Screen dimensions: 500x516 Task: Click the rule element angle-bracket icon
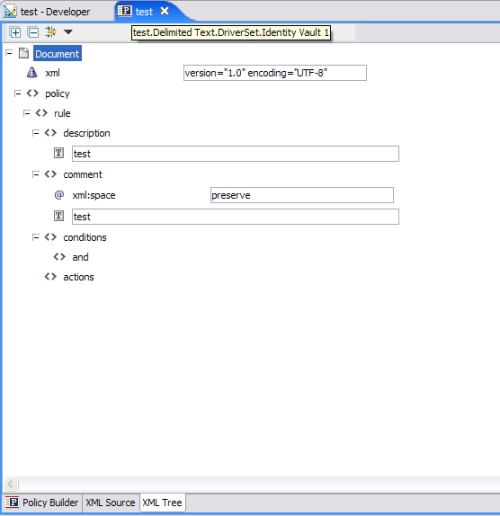point(42,113)
